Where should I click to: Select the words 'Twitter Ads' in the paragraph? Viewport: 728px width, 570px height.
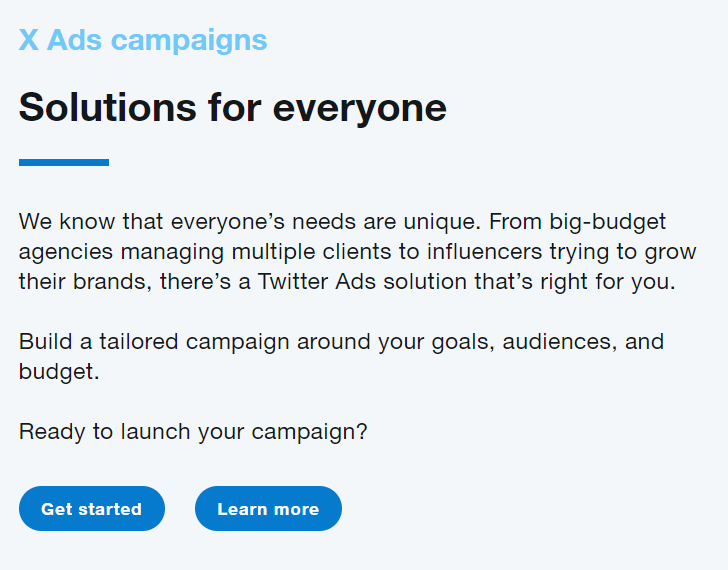click(317, 281)
